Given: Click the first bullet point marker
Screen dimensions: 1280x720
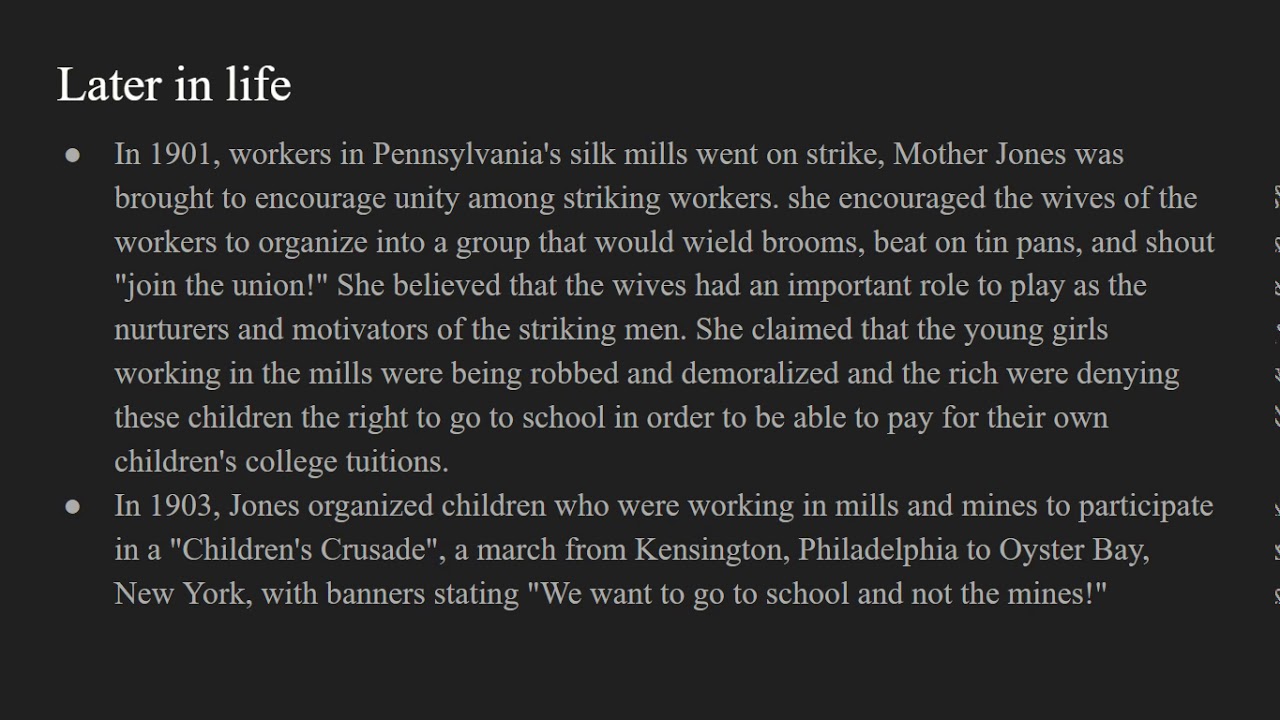Looking at the screenshot, I should point(72,155).
